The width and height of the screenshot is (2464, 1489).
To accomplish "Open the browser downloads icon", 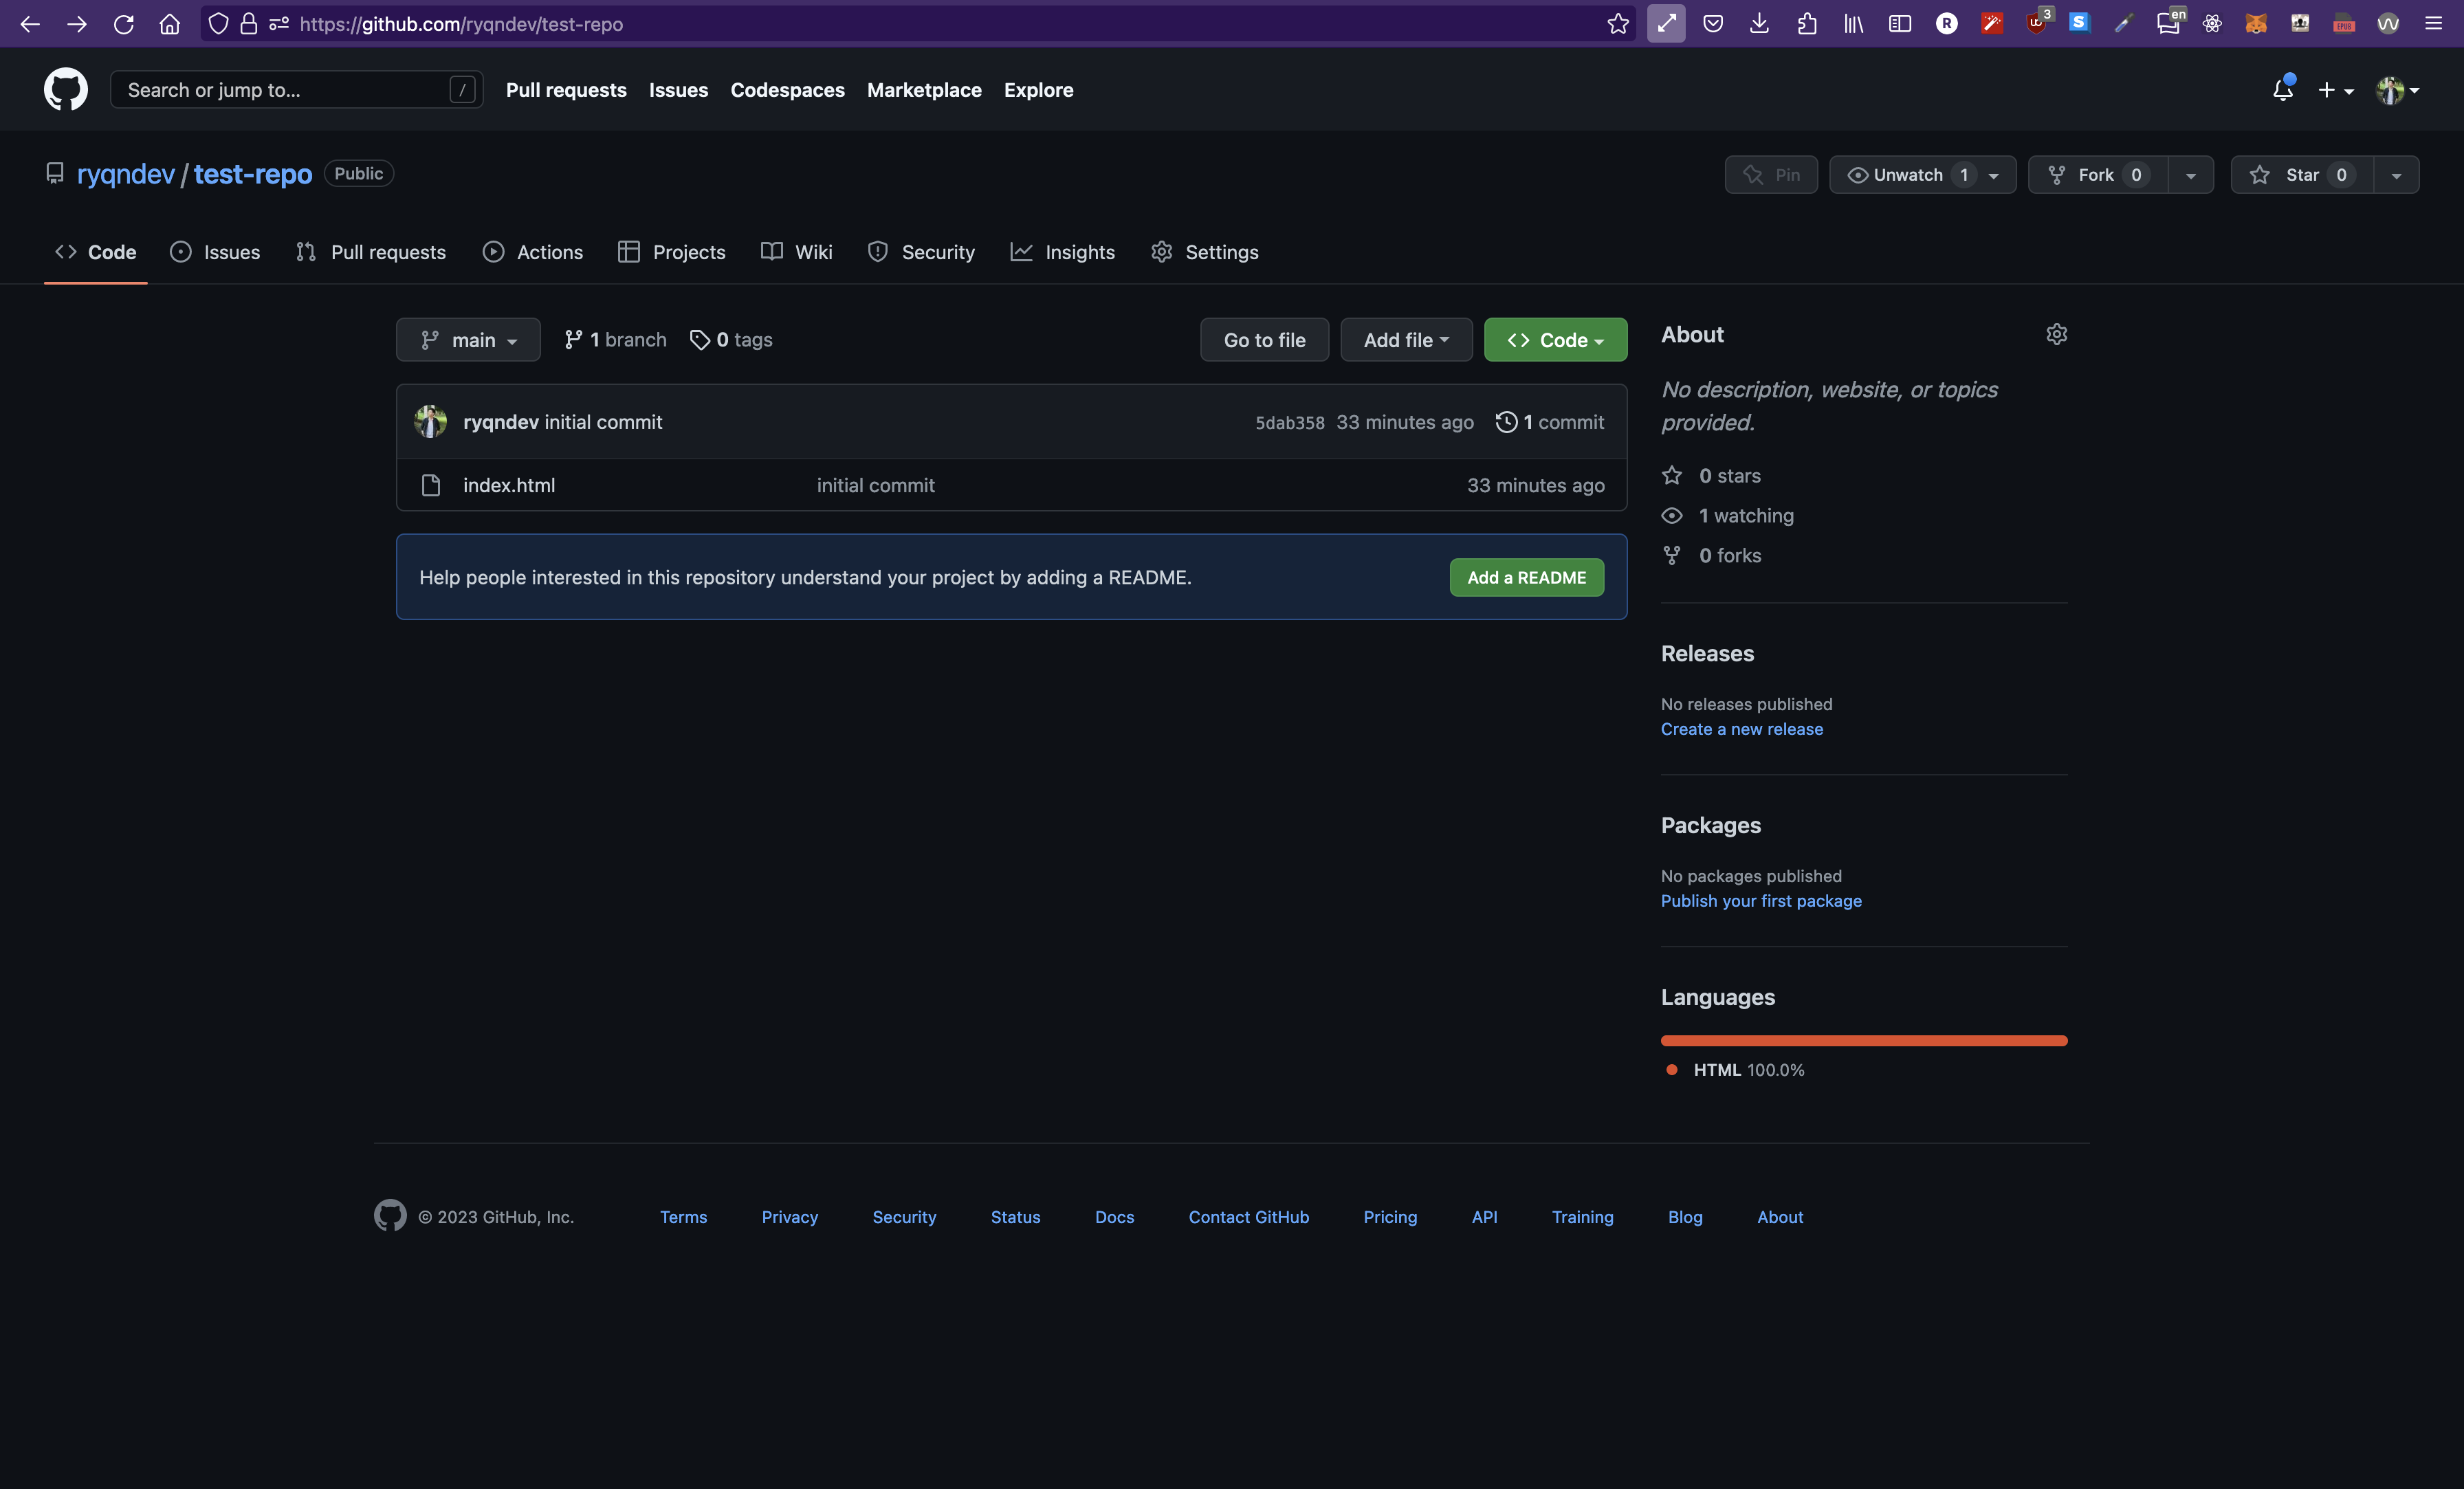I will click(1759, 24).
